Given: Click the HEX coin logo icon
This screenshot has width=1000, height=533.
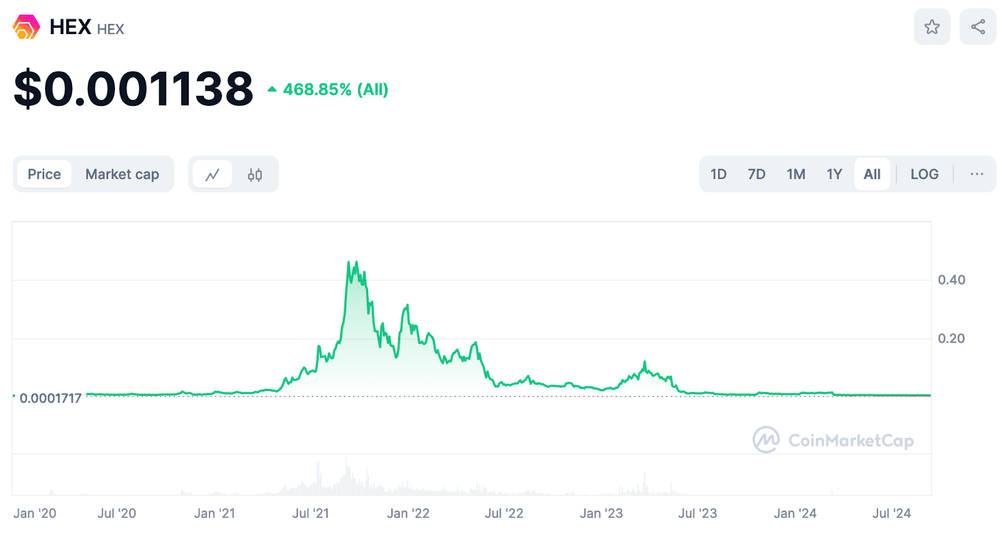Looking at the screenshot, I should pos(26,27).
